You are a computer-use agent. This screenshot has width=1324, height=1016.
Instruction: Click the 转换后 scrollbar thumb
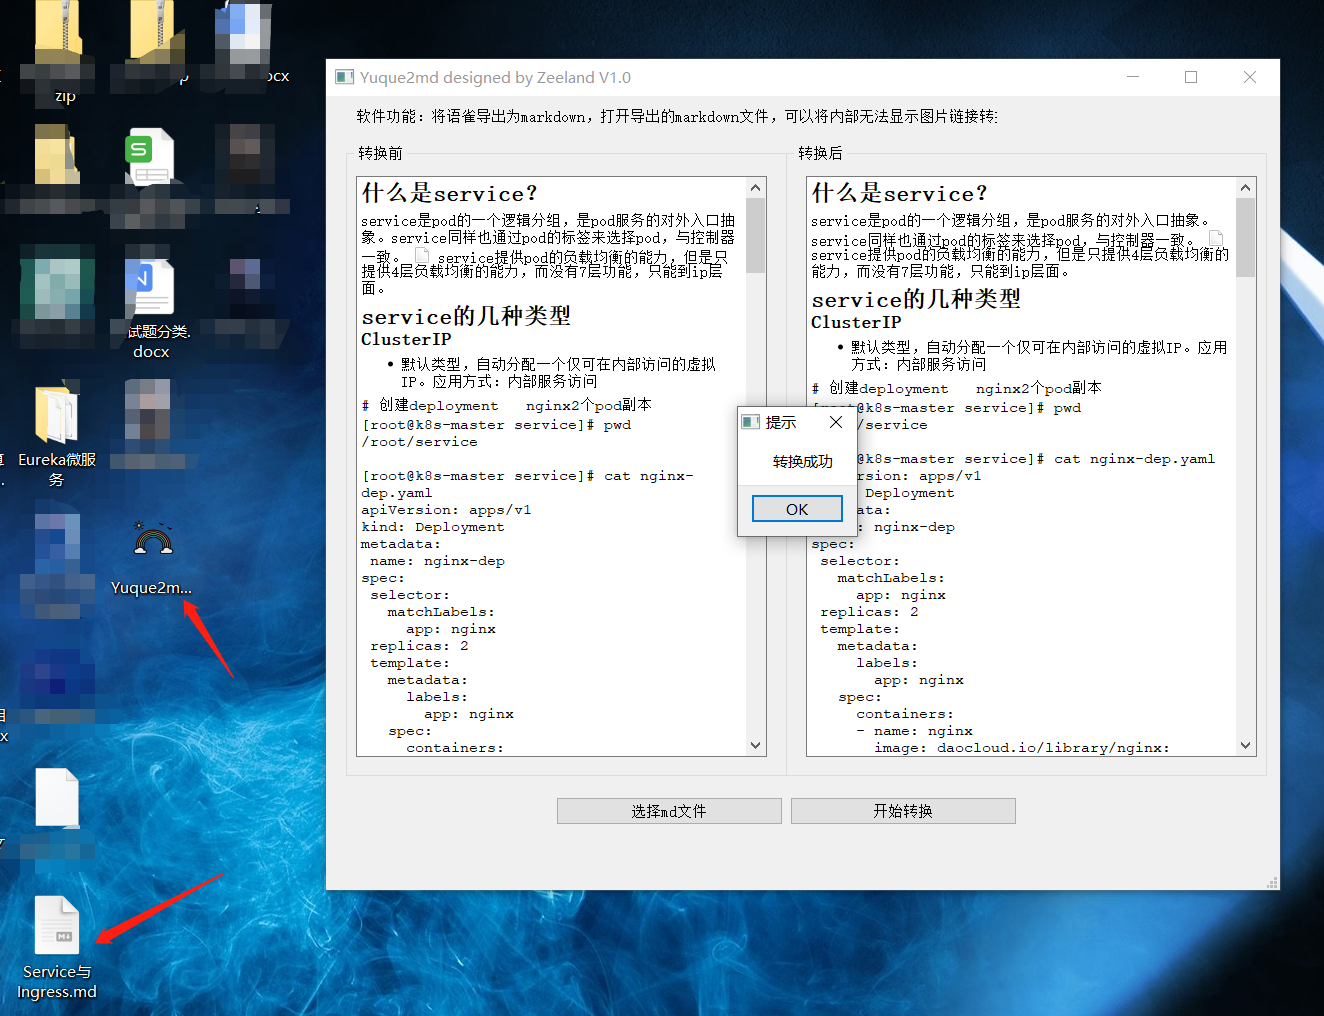[1246, 237]
